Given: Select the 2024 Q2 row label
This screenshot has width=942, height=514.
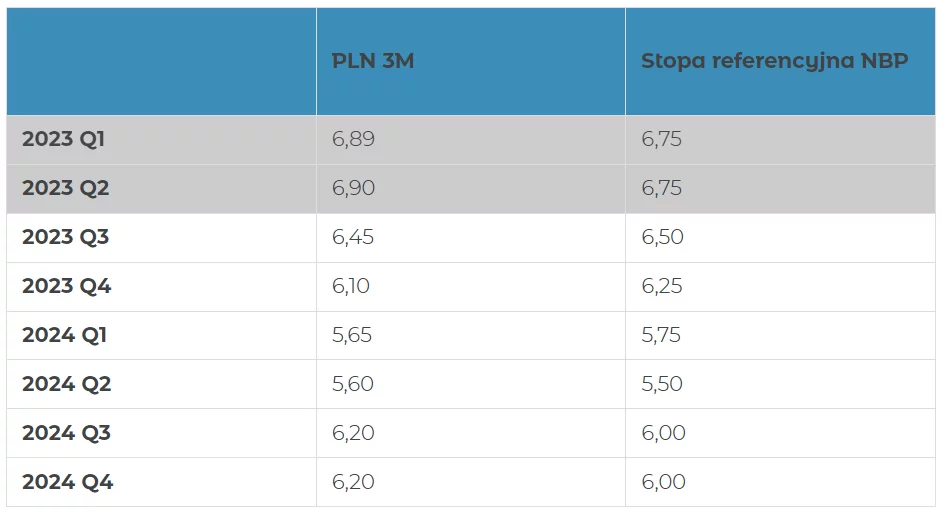Looking at the screenshot, I should (67, 384).
